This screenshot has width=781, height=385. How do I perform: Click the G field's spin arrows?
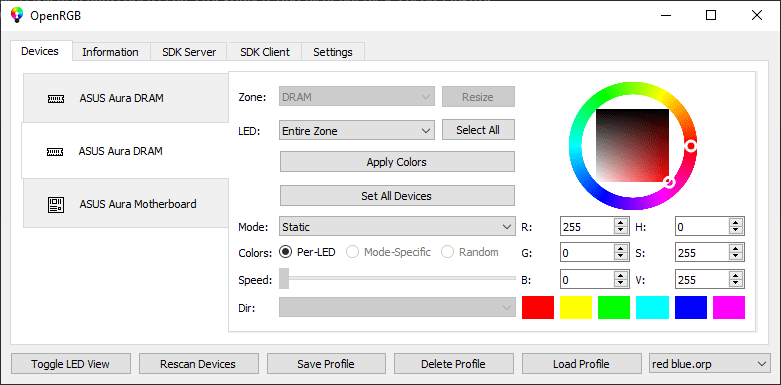click(621, 253)
